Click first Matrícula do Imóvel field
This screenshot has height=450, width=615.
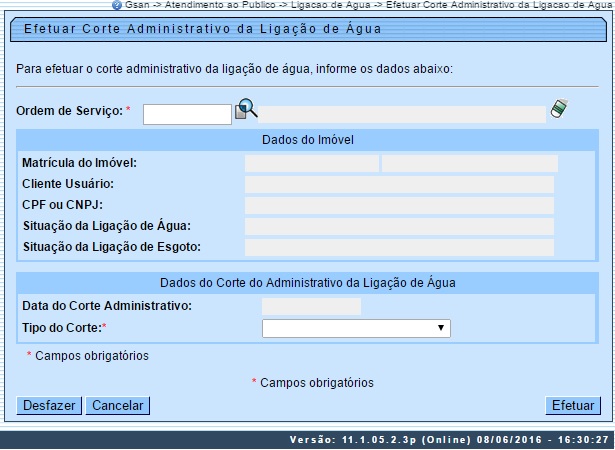pyautogui.click(x=312, y=164)
